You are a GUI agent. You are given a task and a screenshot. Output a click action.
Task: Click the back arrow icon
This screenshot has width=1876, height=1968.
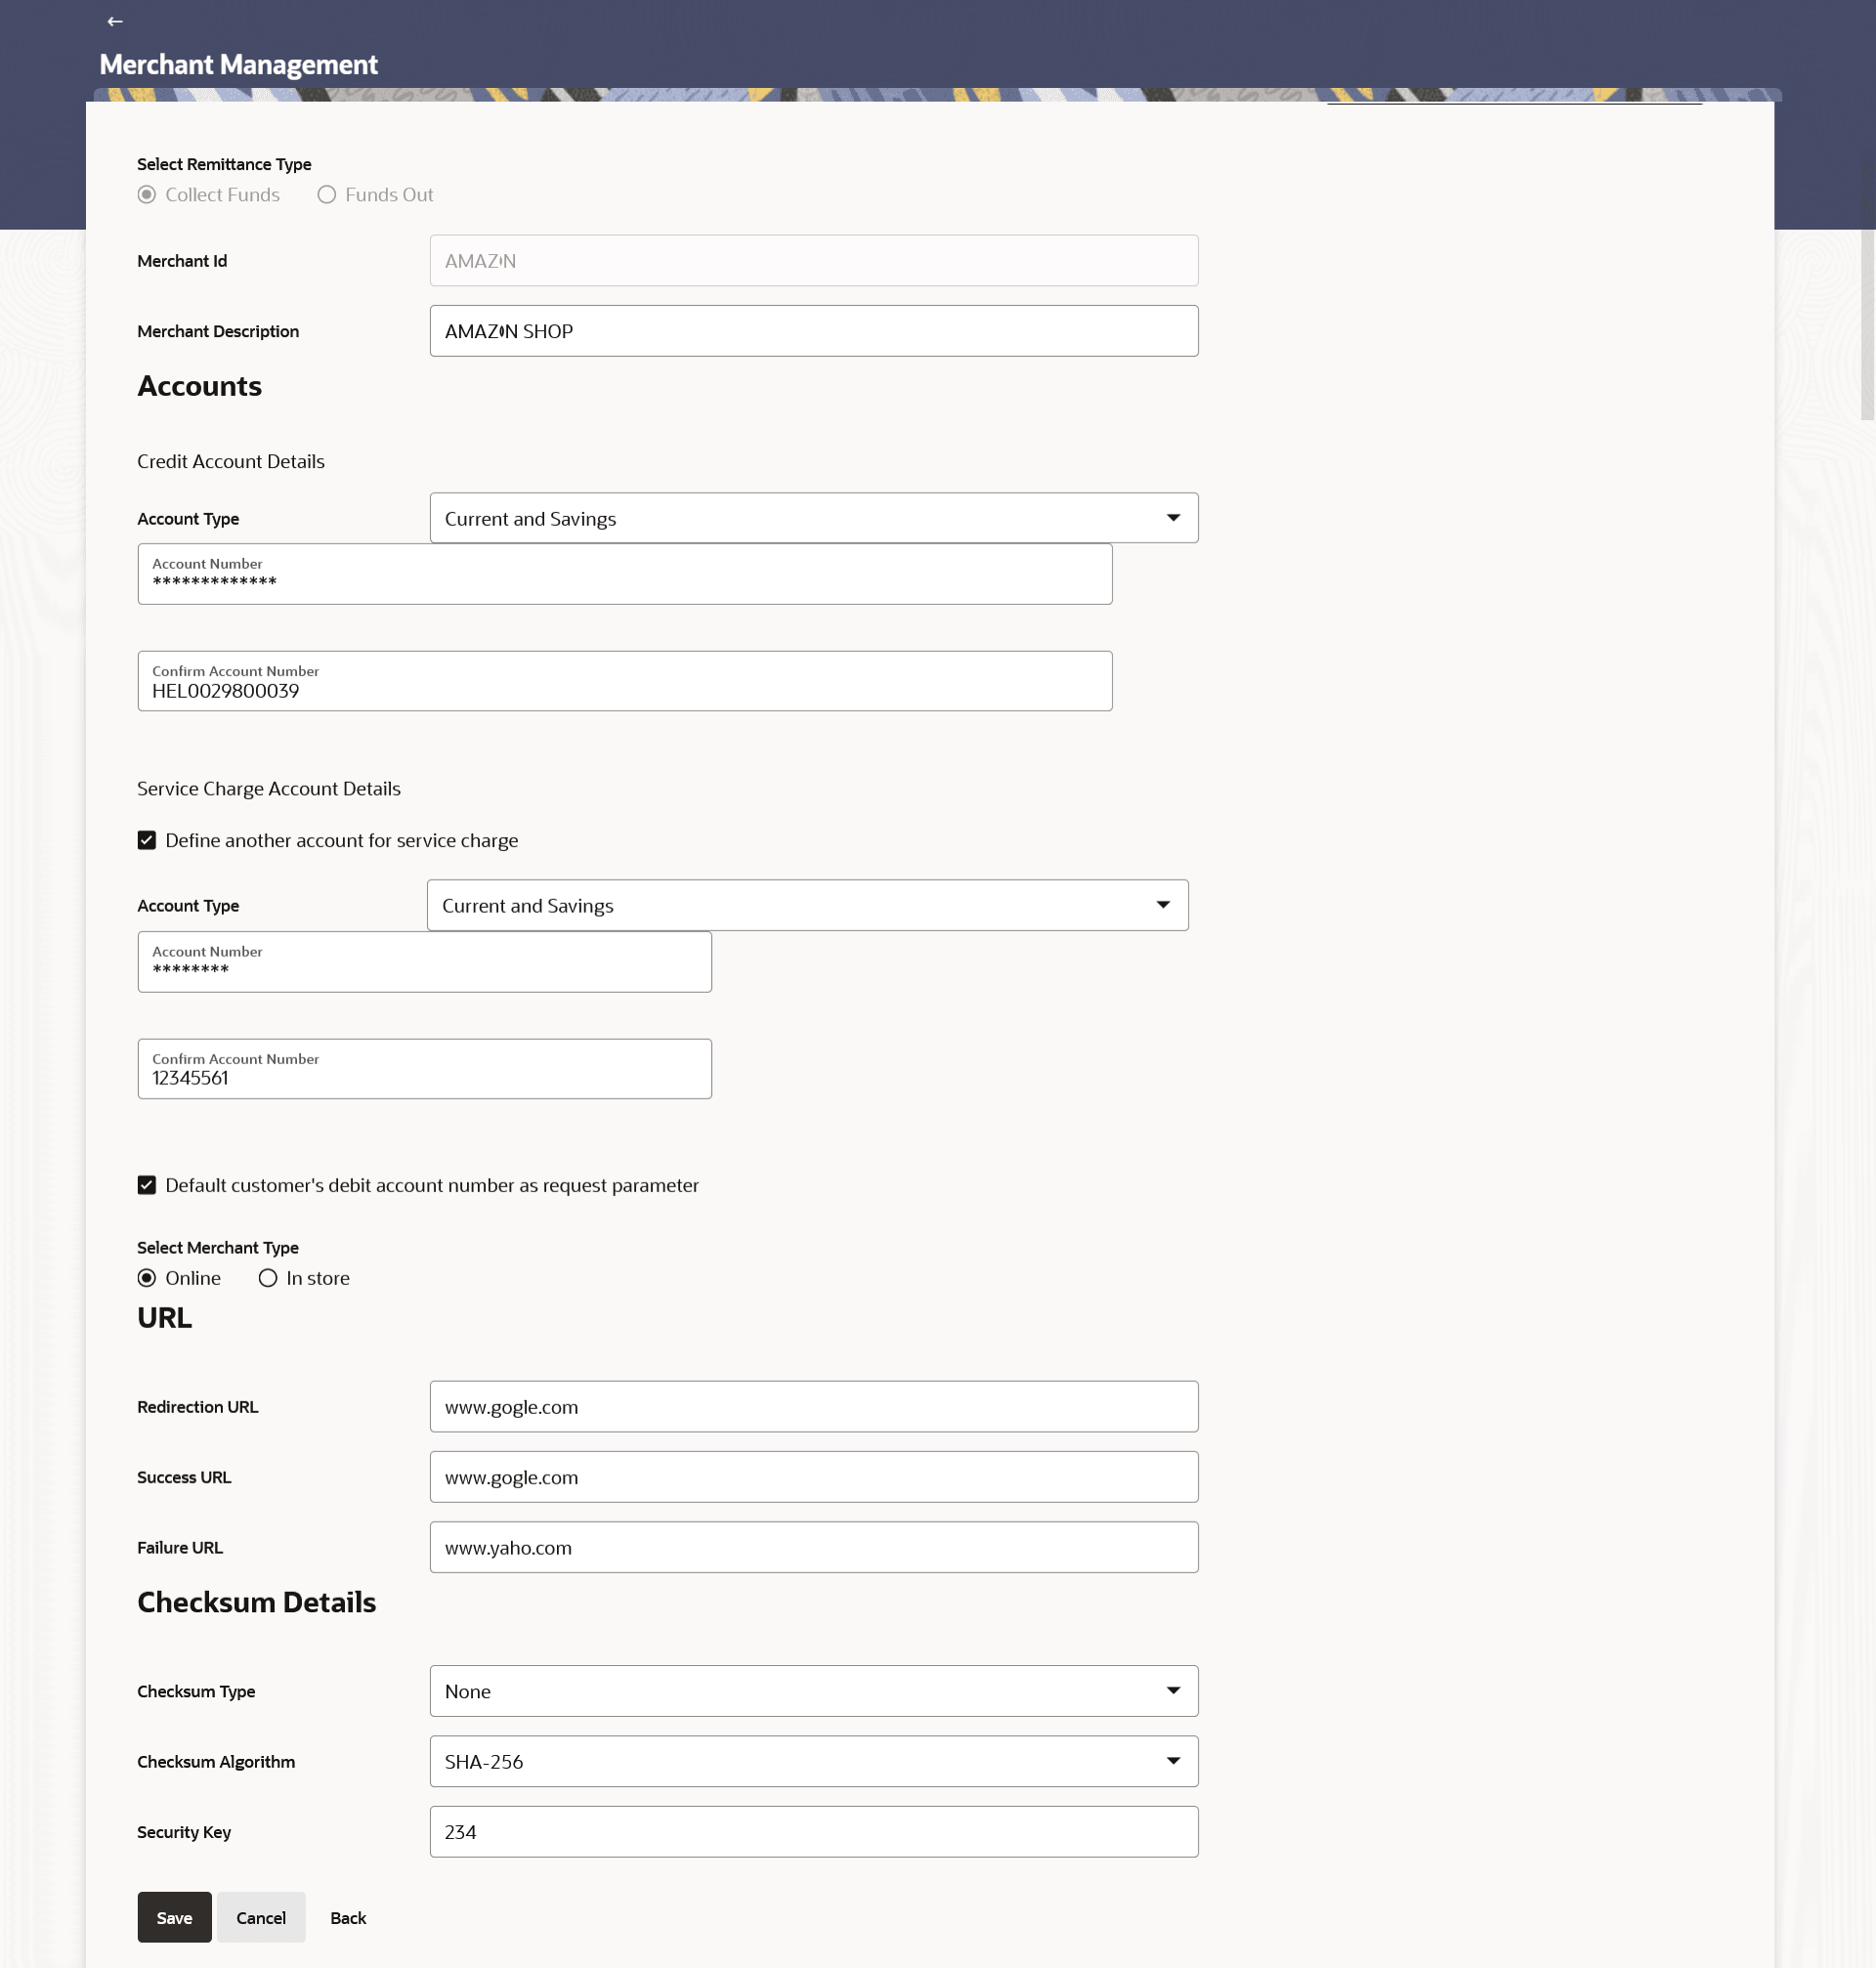click(115, 21)
